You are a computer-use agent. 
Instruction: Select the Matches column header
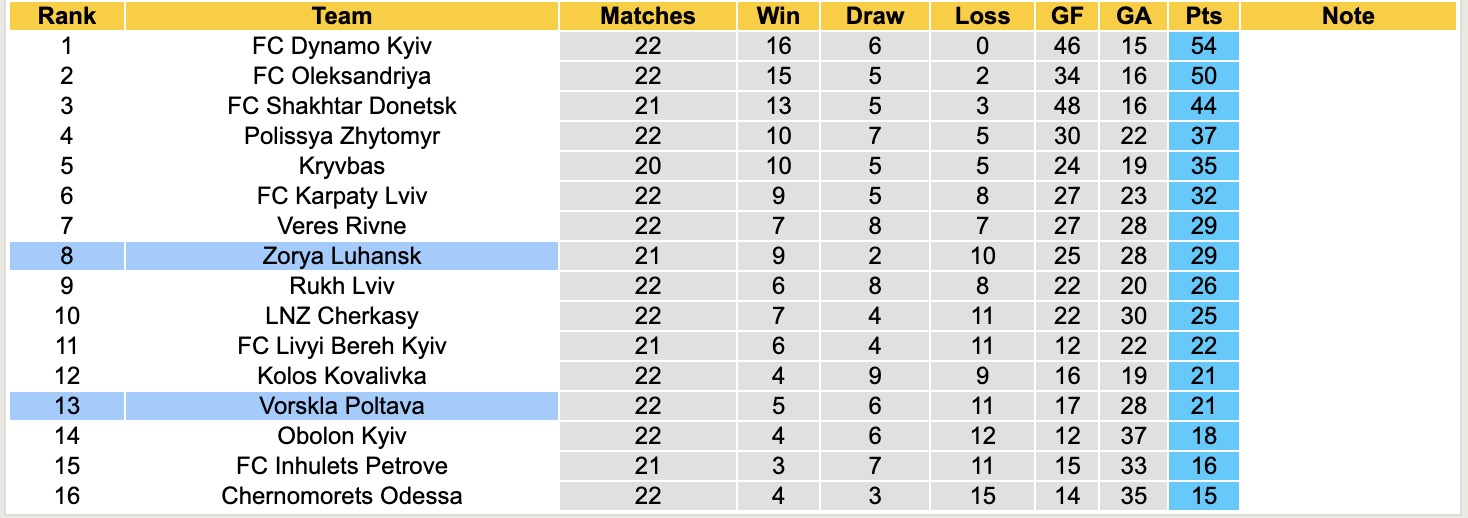647,16
